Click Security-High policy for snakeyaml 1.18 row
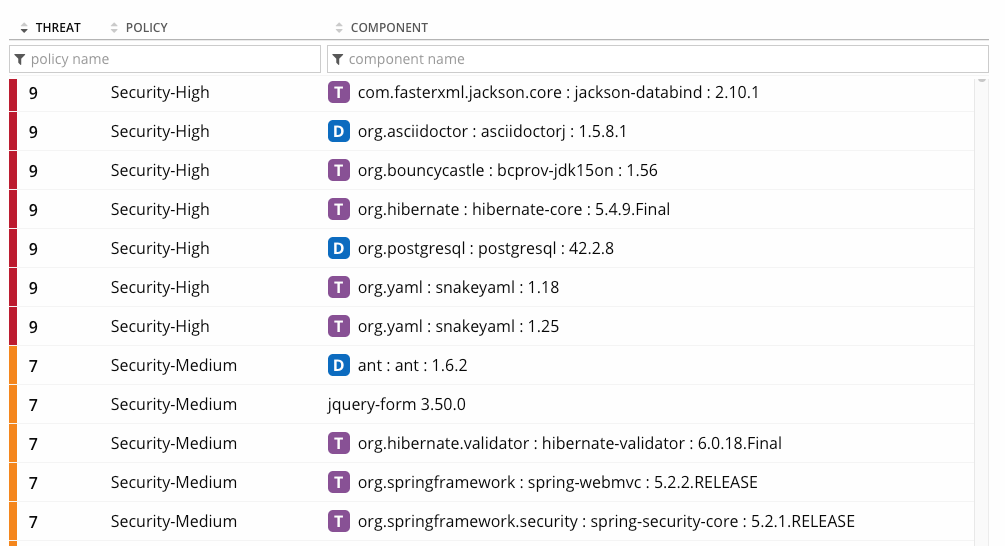This screenshot has width=1005, height=546. click(160, 288)
